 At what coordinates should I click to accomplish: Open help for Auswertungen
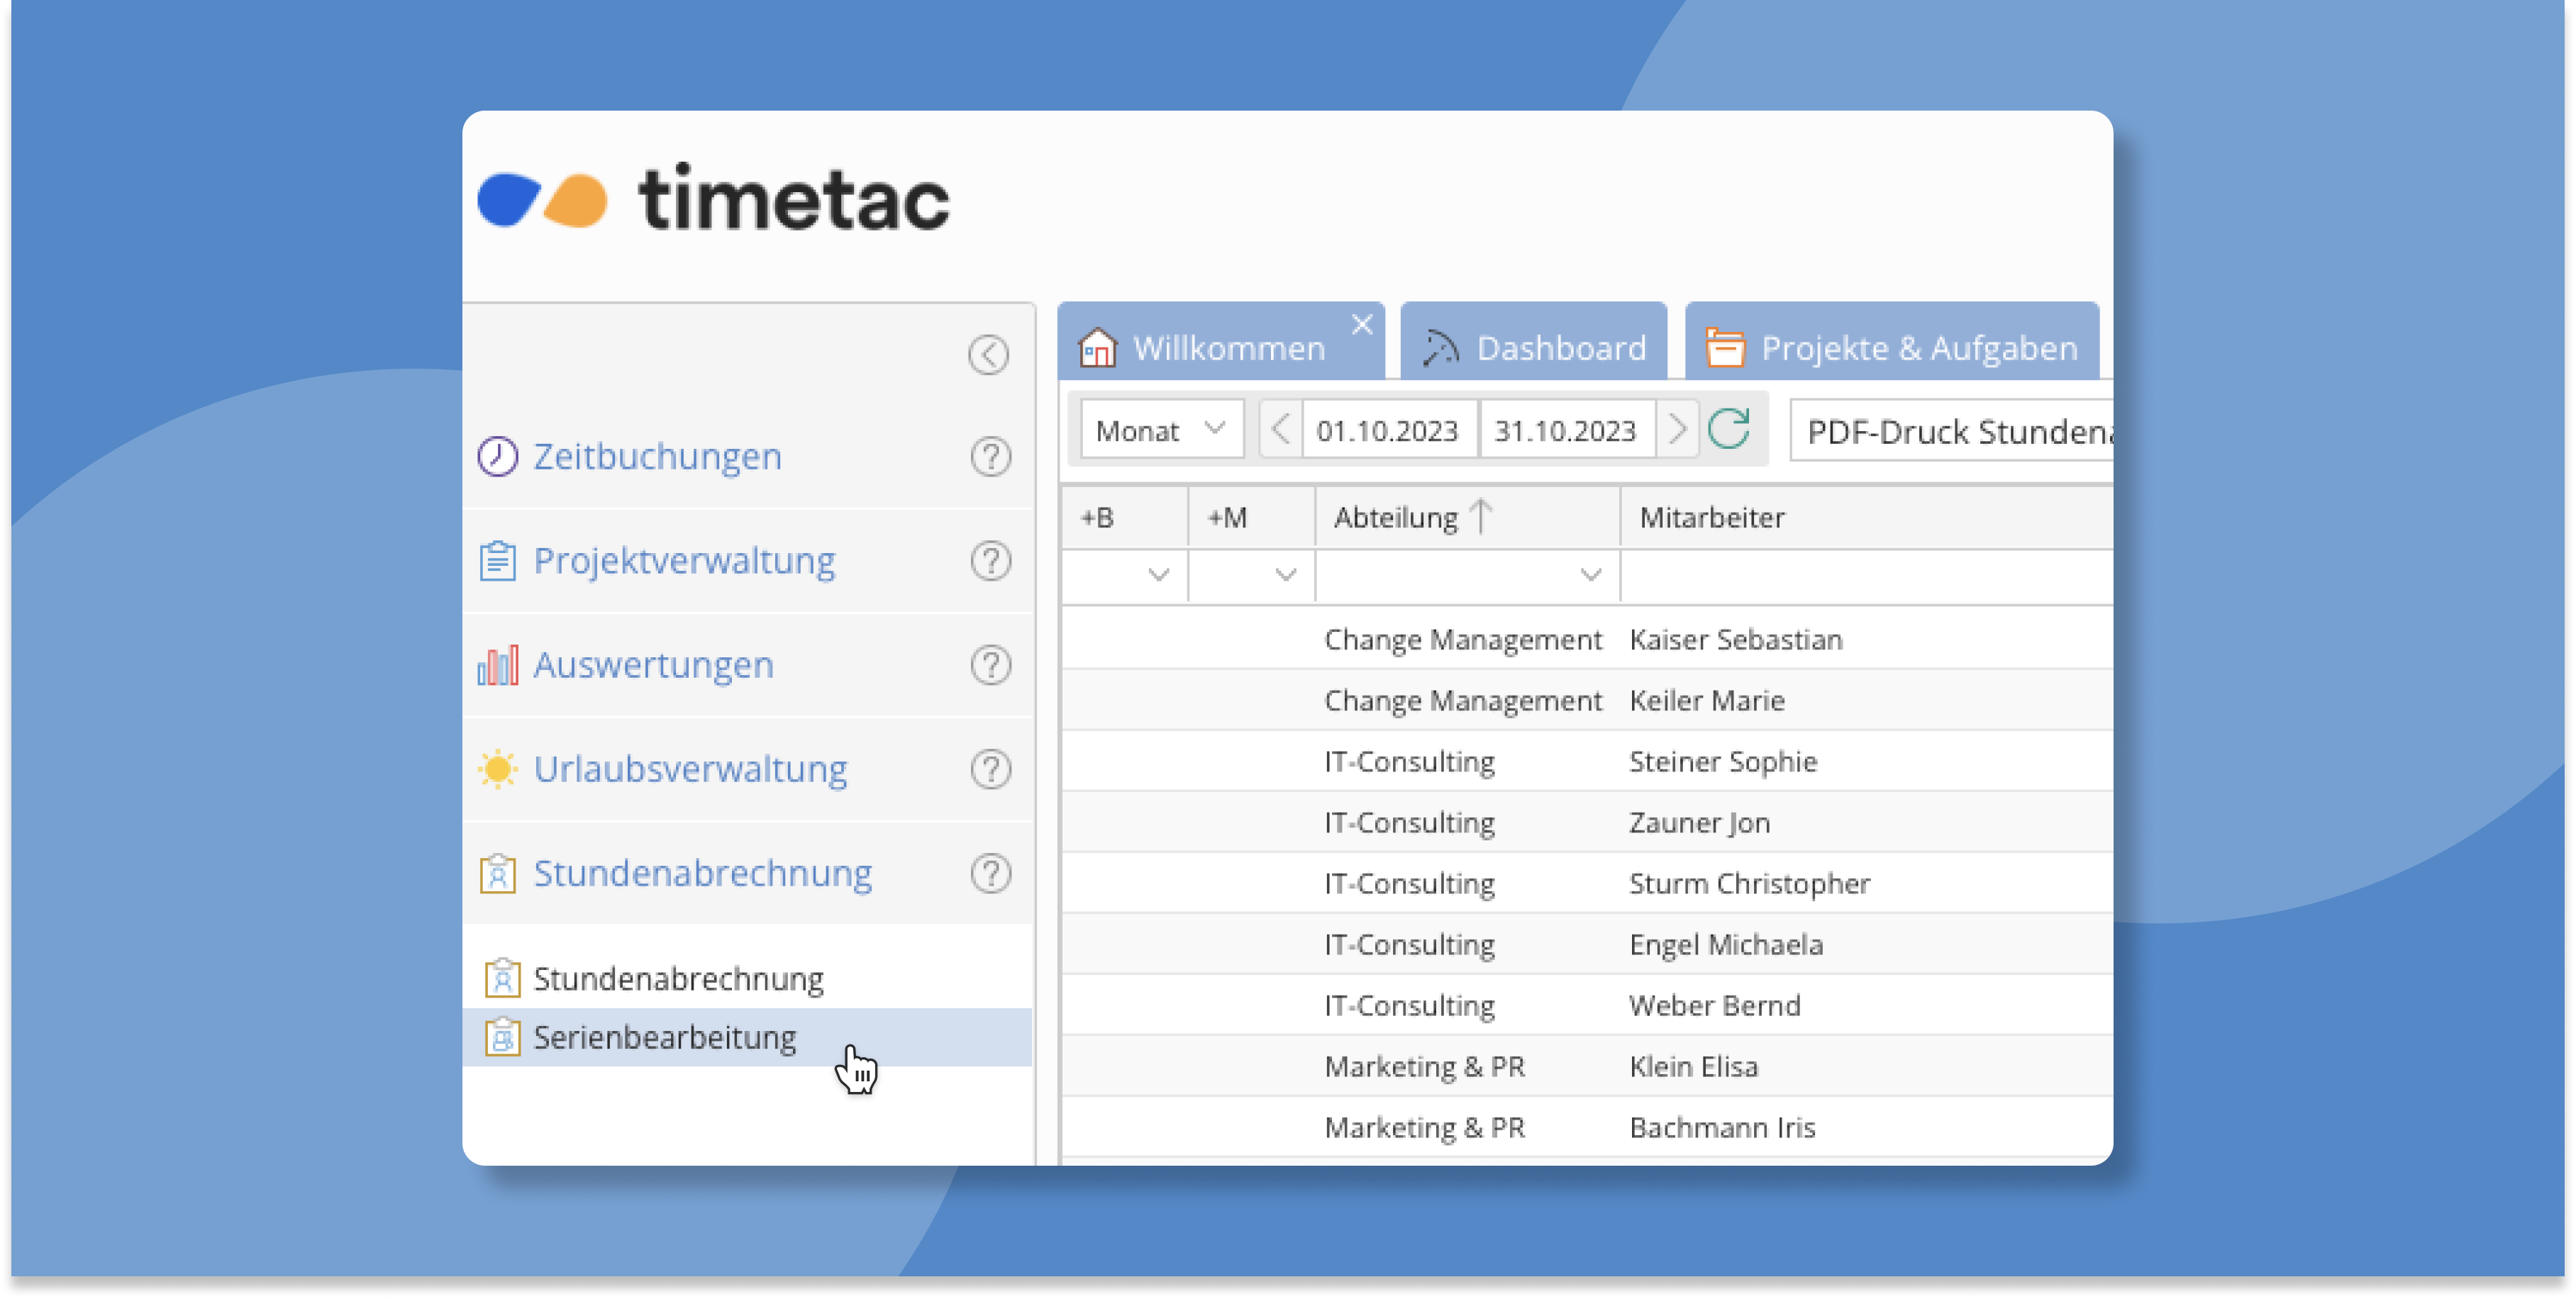990,665
